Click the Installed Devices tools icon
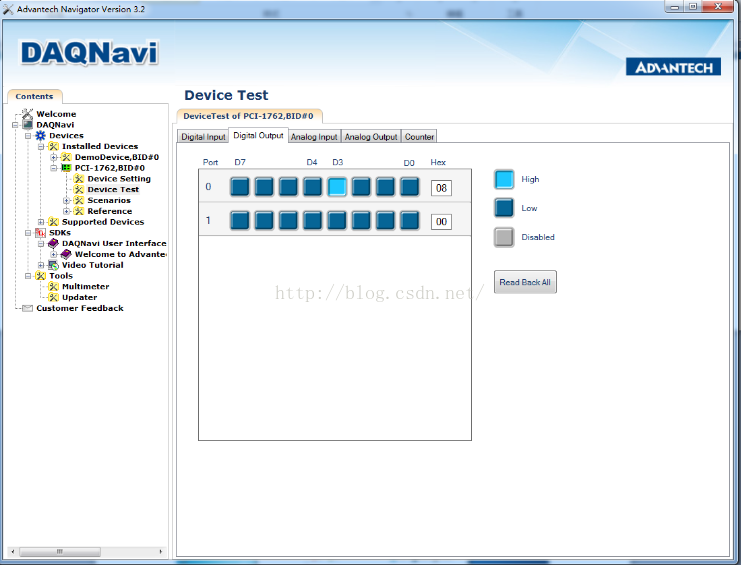The image size is (741, 565). (53, 146)
